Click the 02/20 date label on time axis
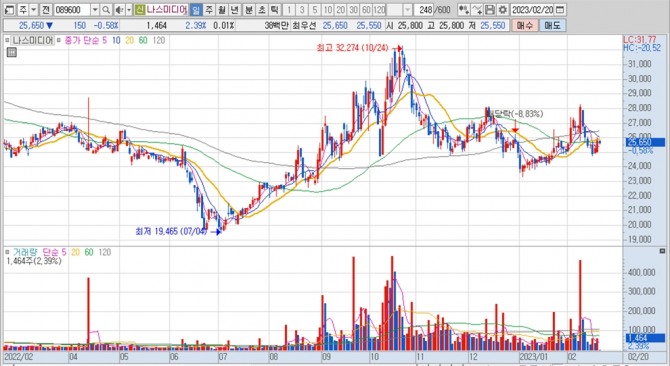 tap(638, 357)
